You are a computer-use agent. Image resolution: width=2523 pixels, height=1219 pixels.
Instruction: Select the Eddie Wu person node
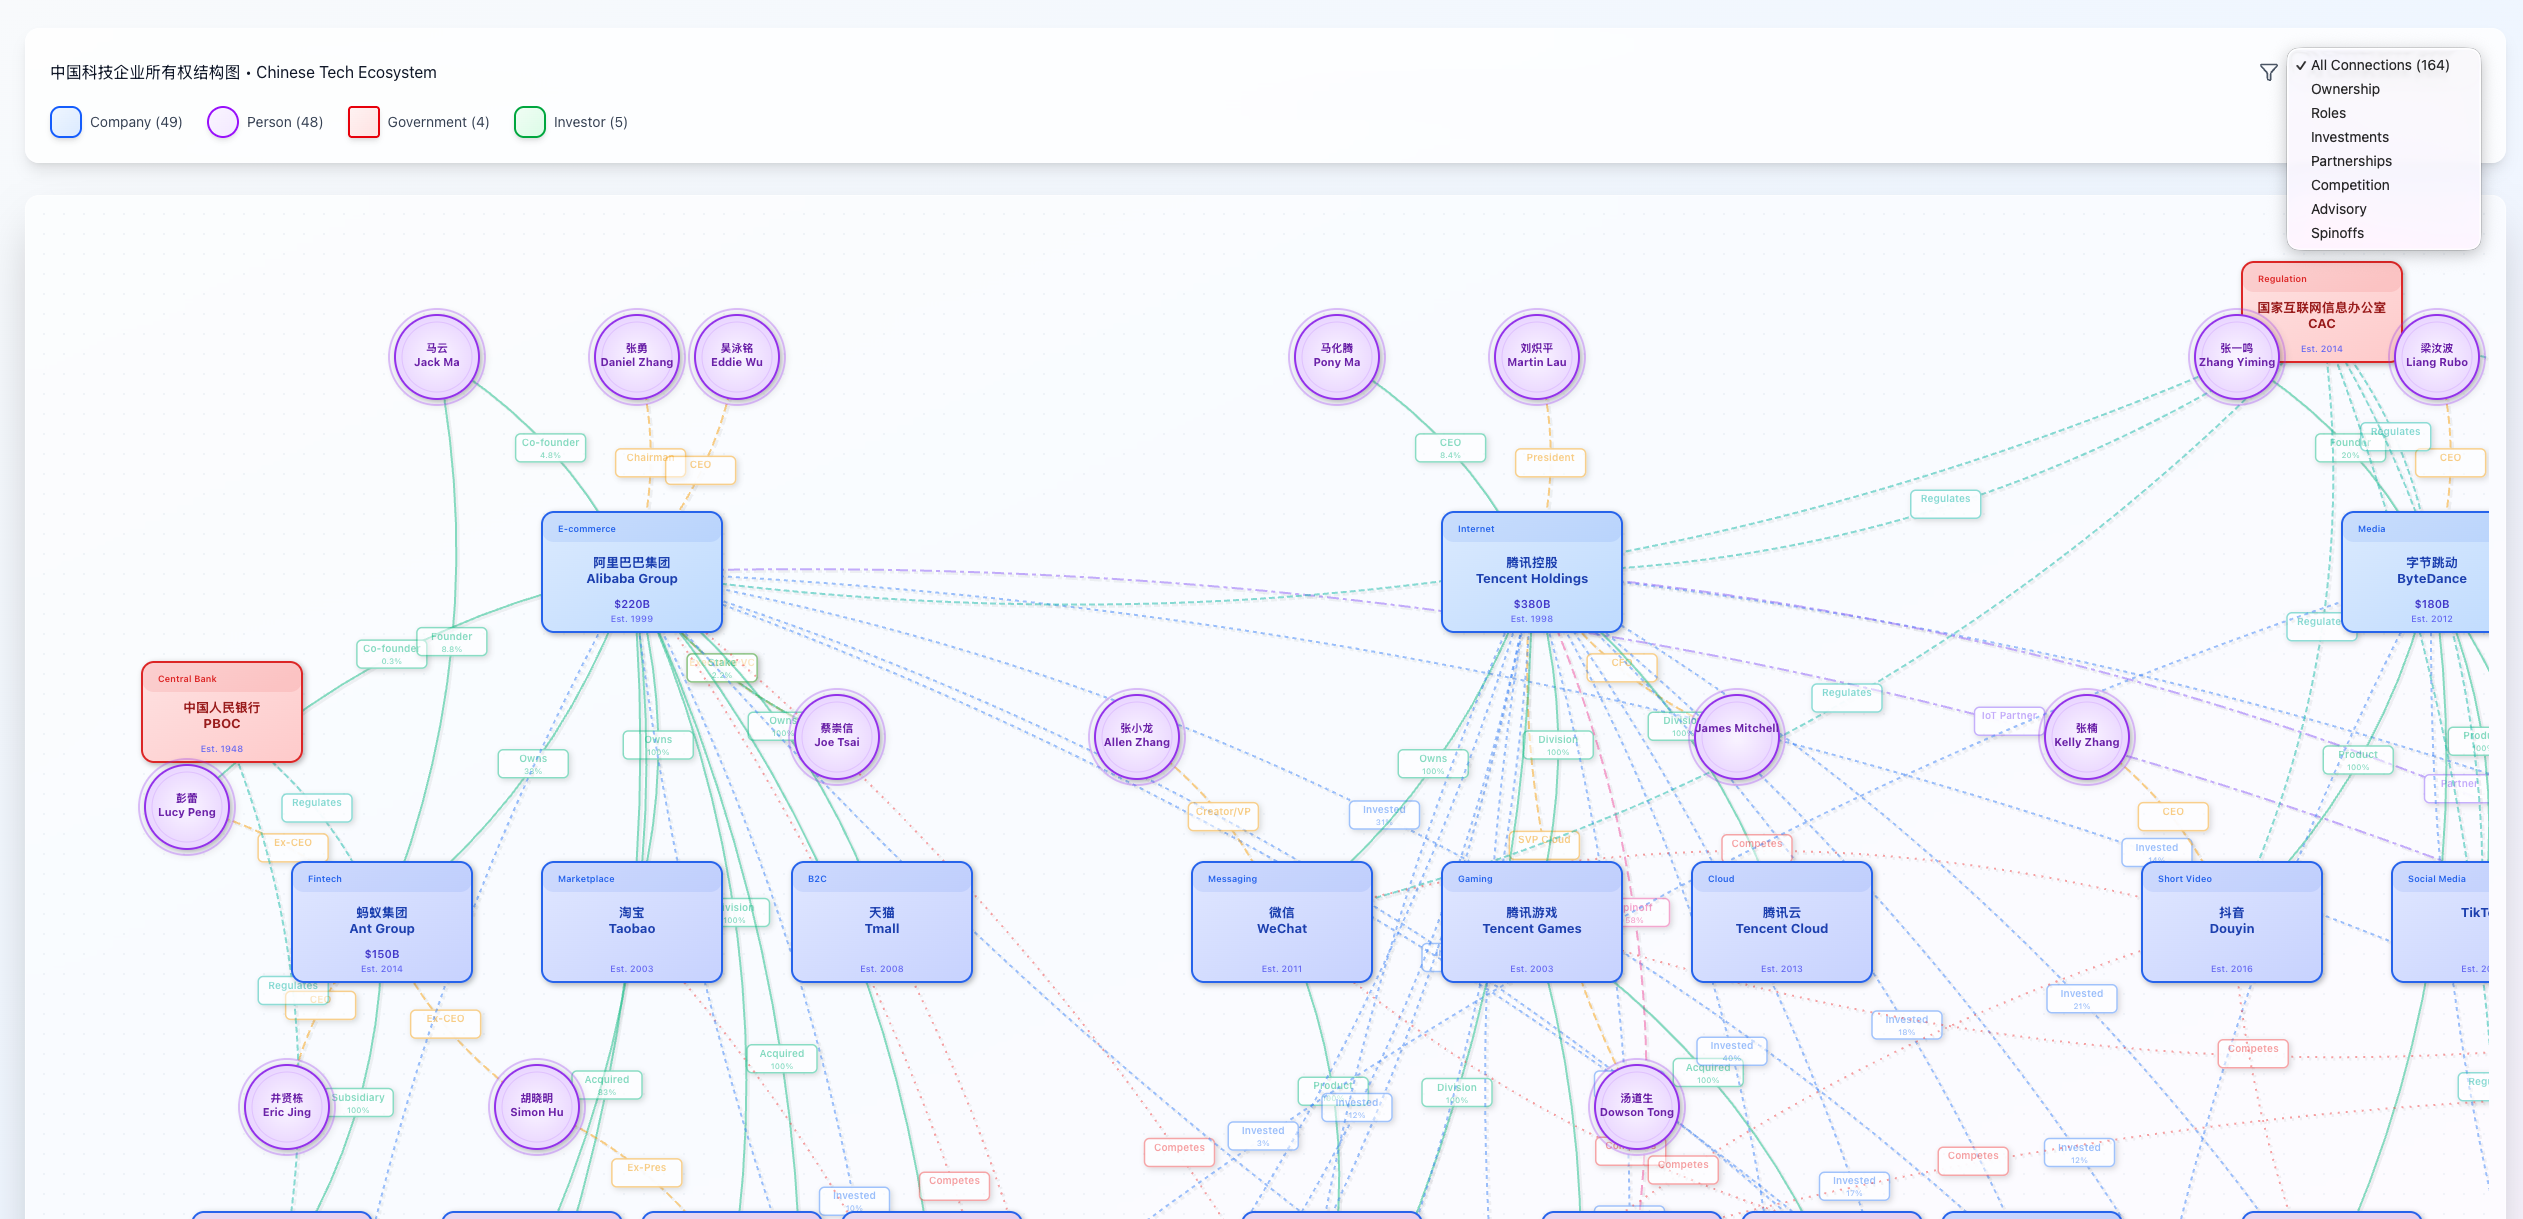(x=737, y=356)
